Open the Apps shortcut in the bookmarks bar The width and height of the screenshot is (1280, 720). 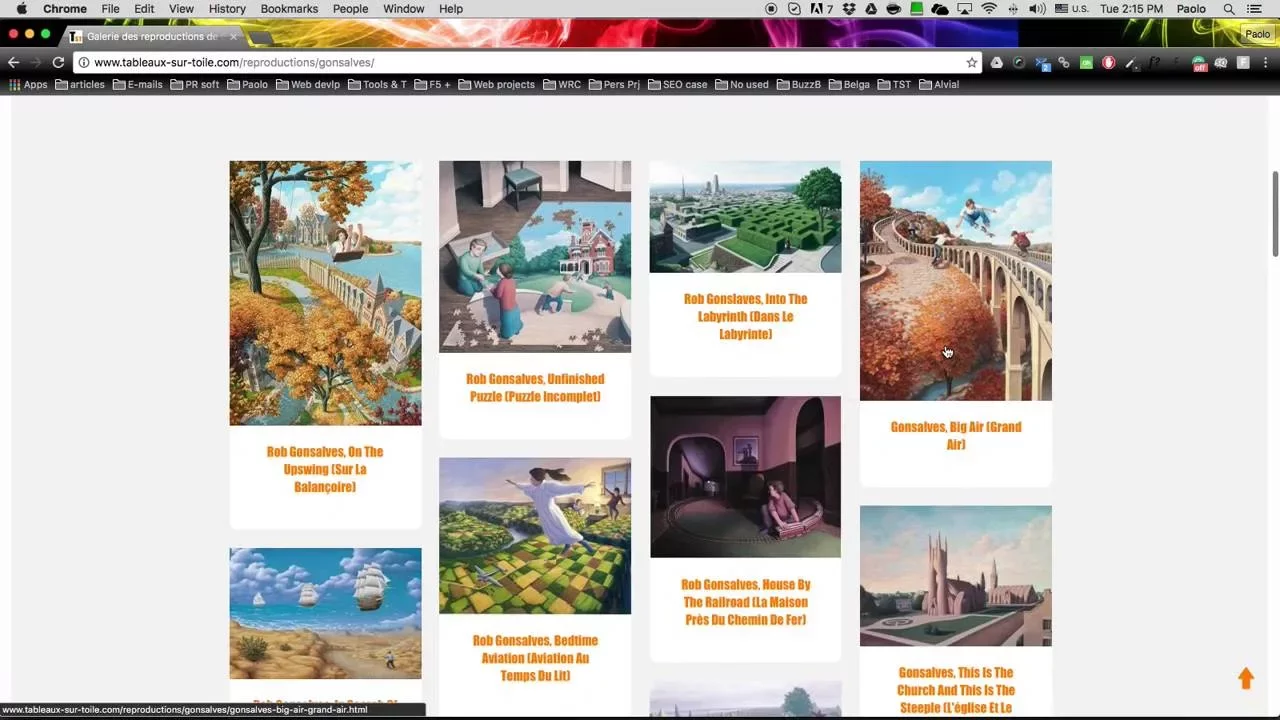coord(28,85)
